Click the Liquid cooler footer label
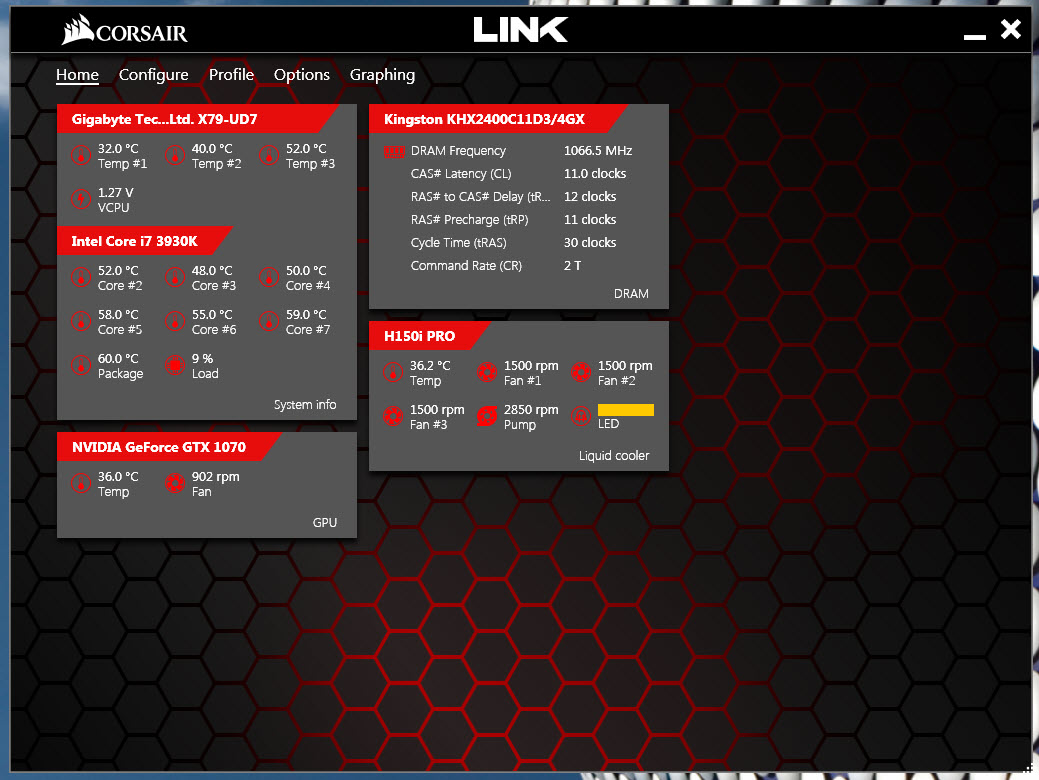This screenshot has width=1039, height=780. [614, 455]
